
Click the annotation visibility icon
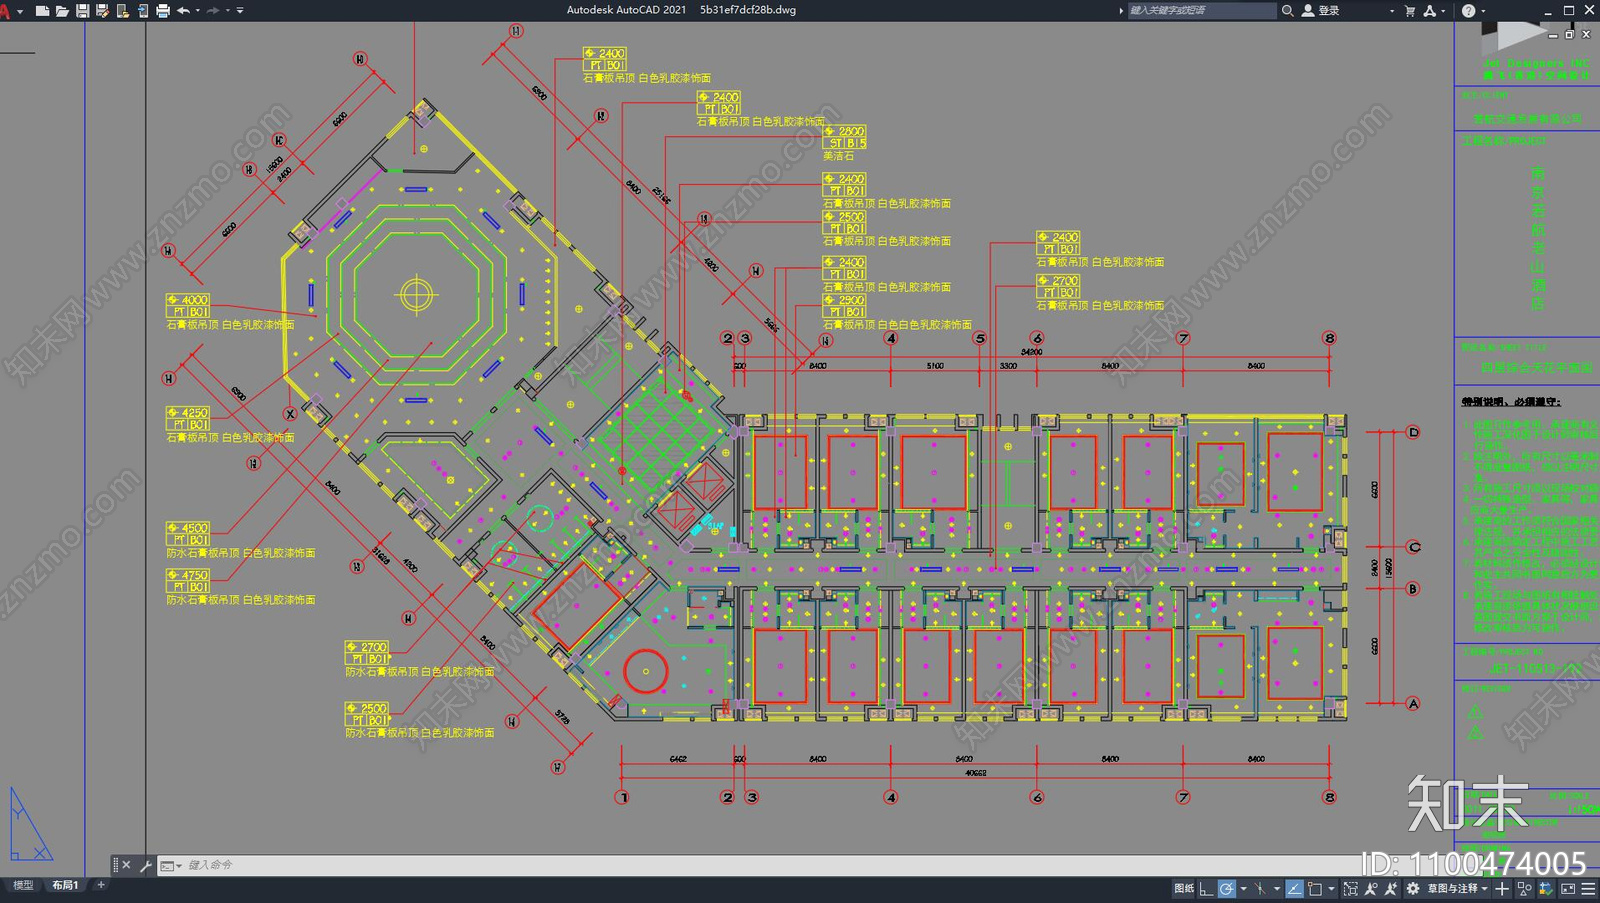(x=1371, y=888)
